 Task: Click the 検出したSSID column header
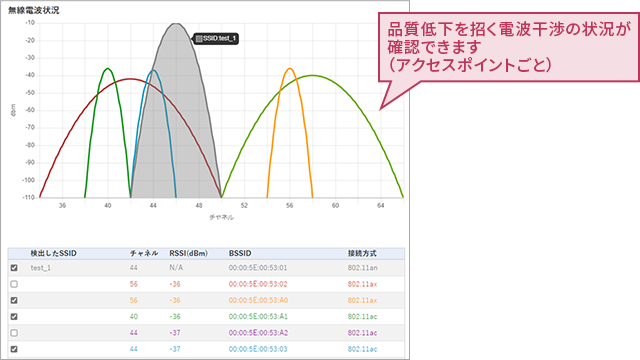(53, 253)
